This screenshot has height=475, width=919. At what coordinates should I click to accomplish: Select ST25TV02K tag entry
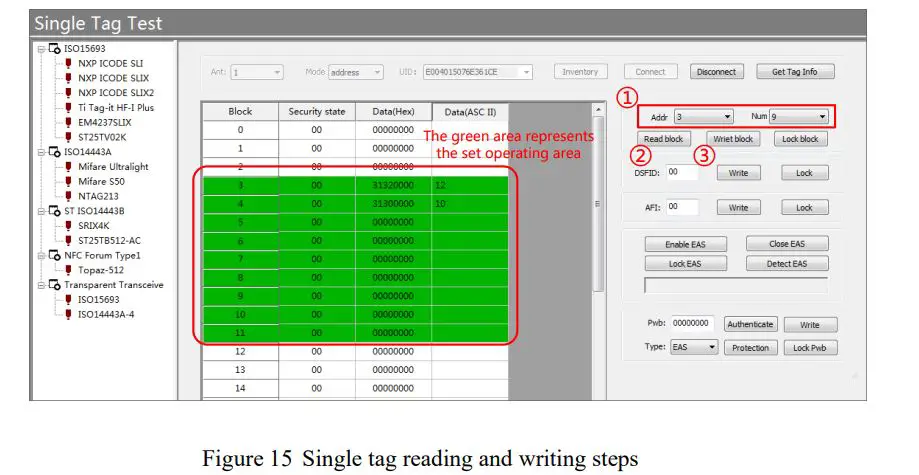coord(102,137)
